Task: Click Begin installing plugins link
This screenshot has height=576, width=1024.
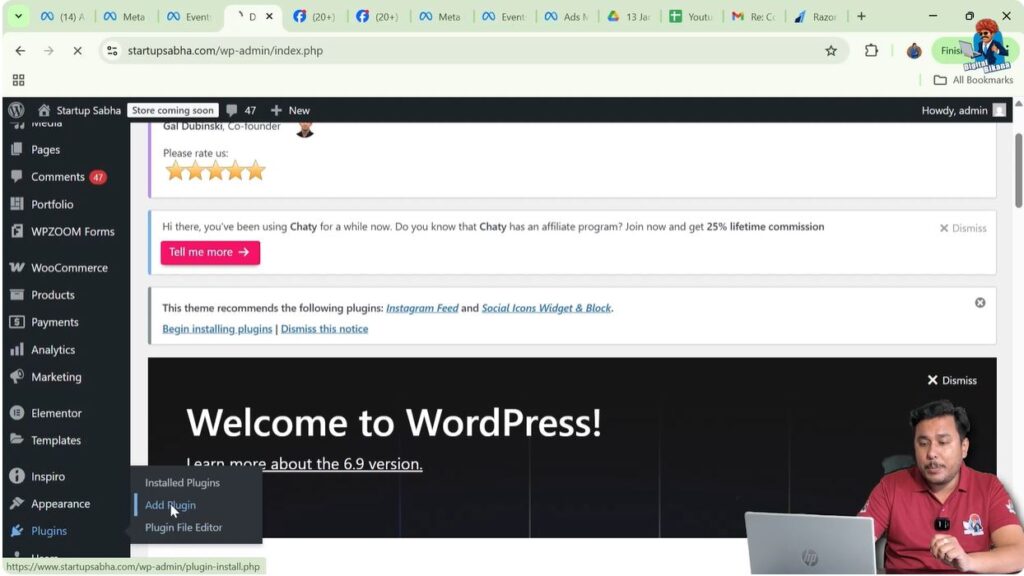Action: (x=217, y=328)
